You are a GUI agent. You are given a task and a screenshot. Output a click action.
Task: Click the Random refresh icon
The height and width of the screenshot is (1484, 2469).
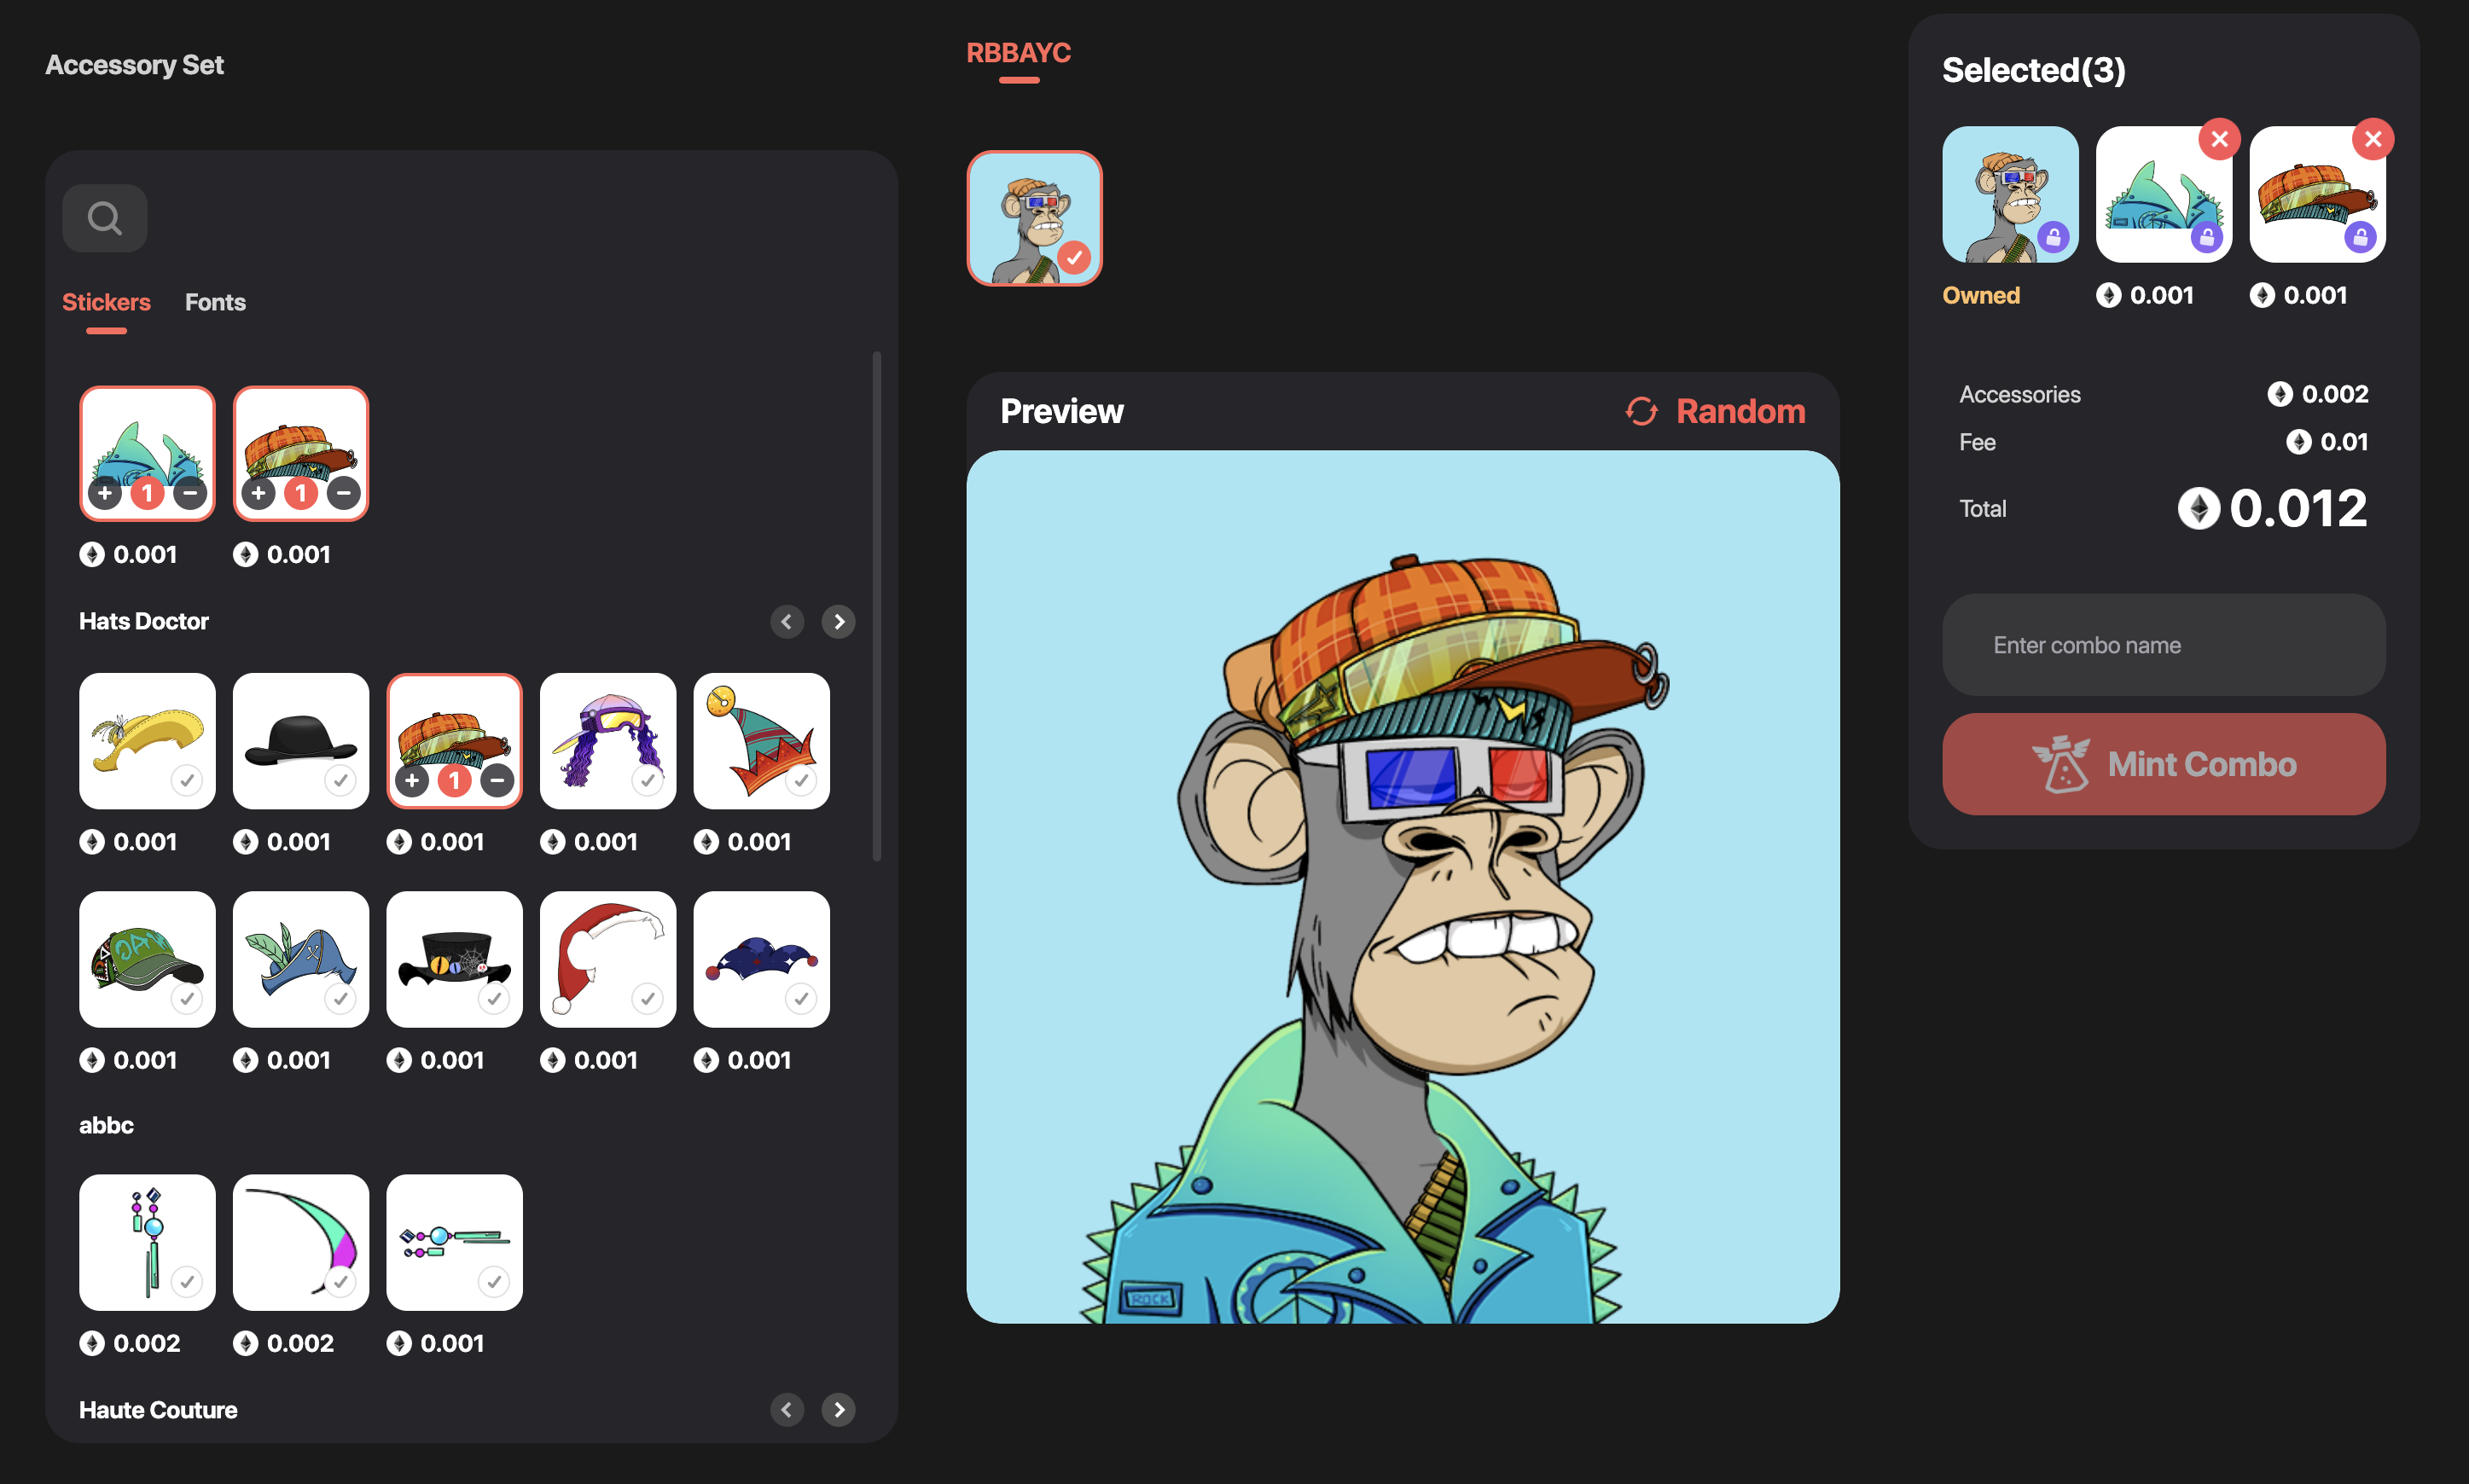[1641, 411]
